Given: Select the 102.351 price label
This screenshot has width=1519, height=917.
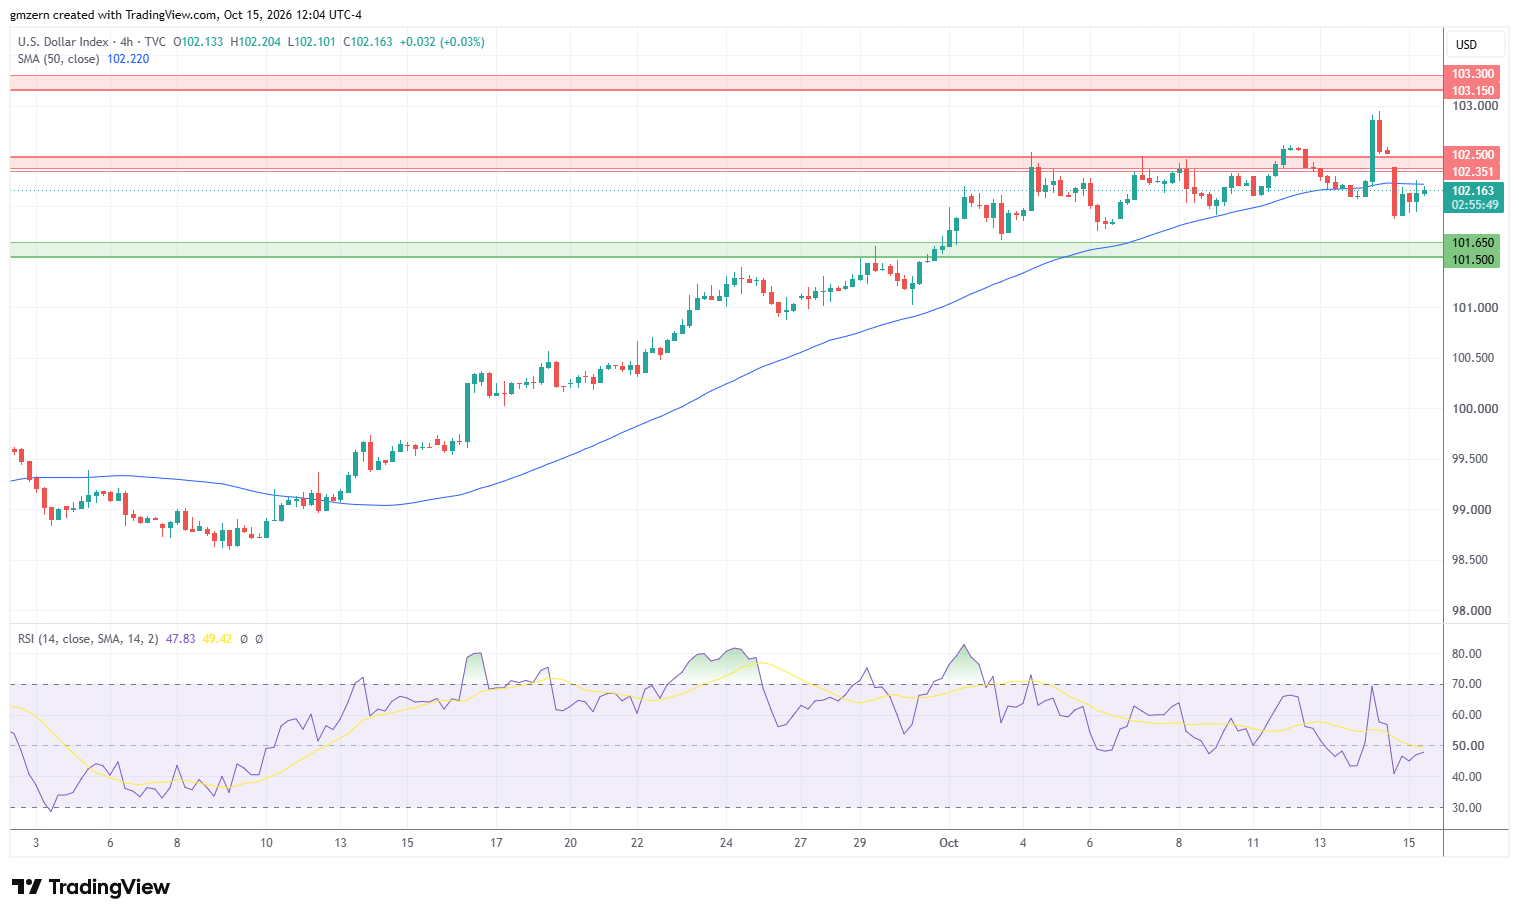Looking at the screenshot, I should coord(1473,172).
